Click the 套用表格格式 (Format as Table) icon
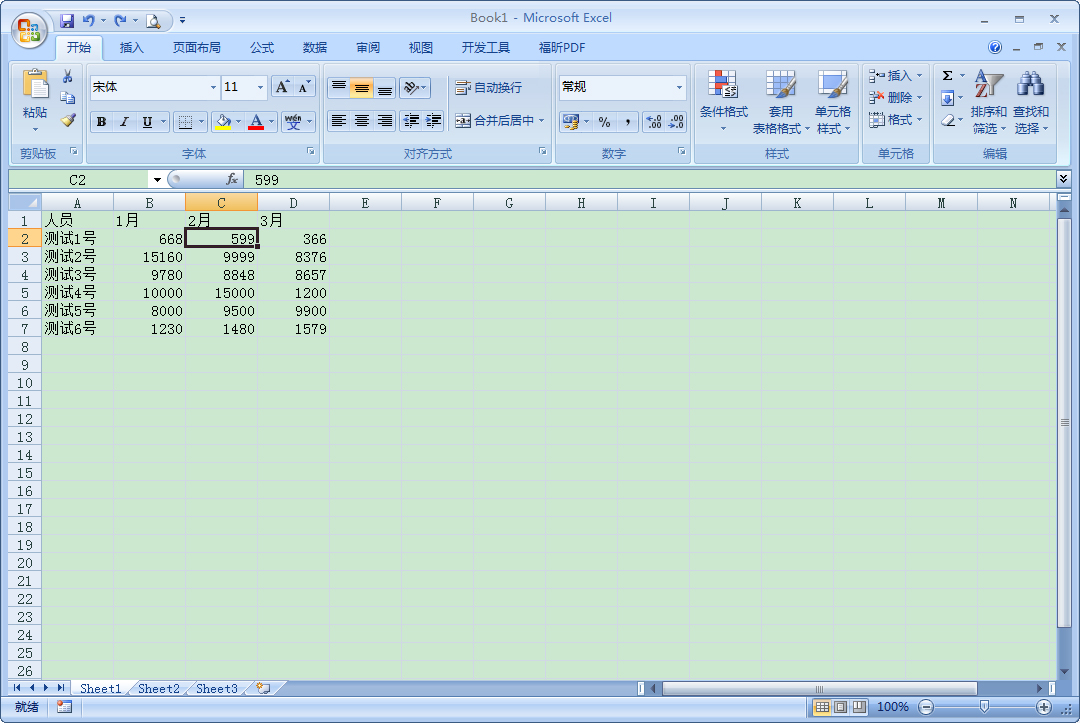Viewport: 1080px width, 723px height. (x=781, y=97)
